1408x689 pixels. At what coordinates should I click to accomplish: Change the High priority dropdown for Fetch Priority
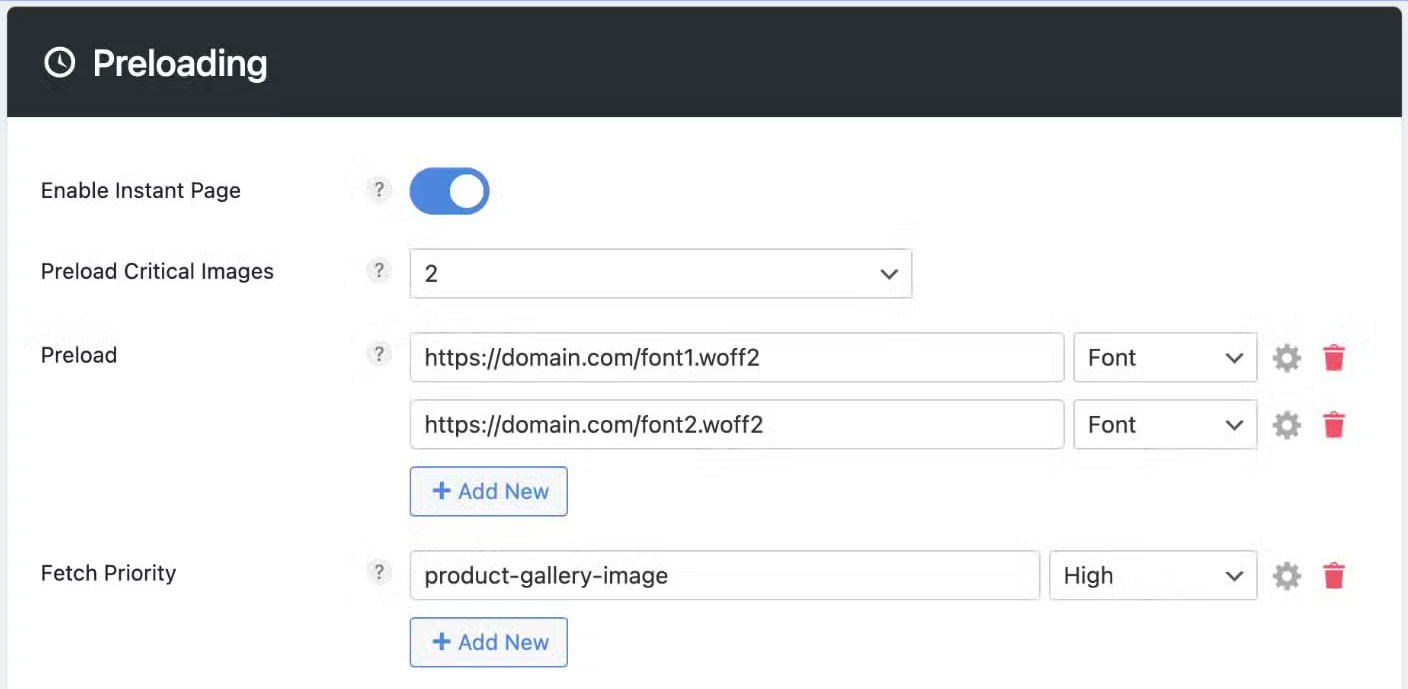coord(1153,575)
